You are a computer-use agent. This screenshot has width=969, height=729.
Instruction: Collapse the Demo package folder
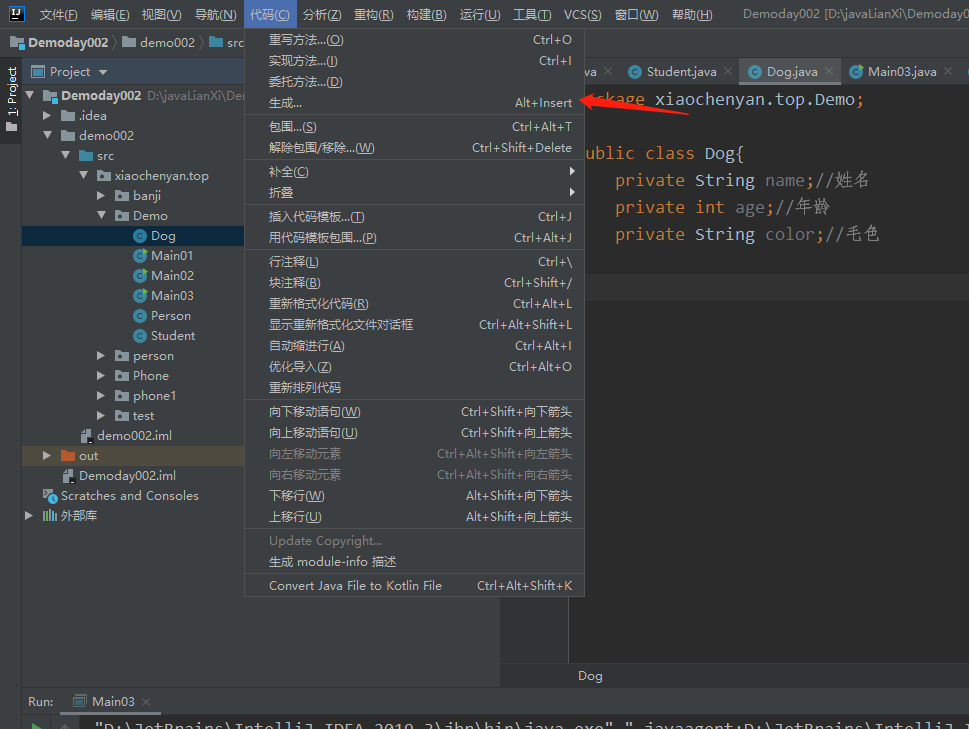tap(102, 216)
